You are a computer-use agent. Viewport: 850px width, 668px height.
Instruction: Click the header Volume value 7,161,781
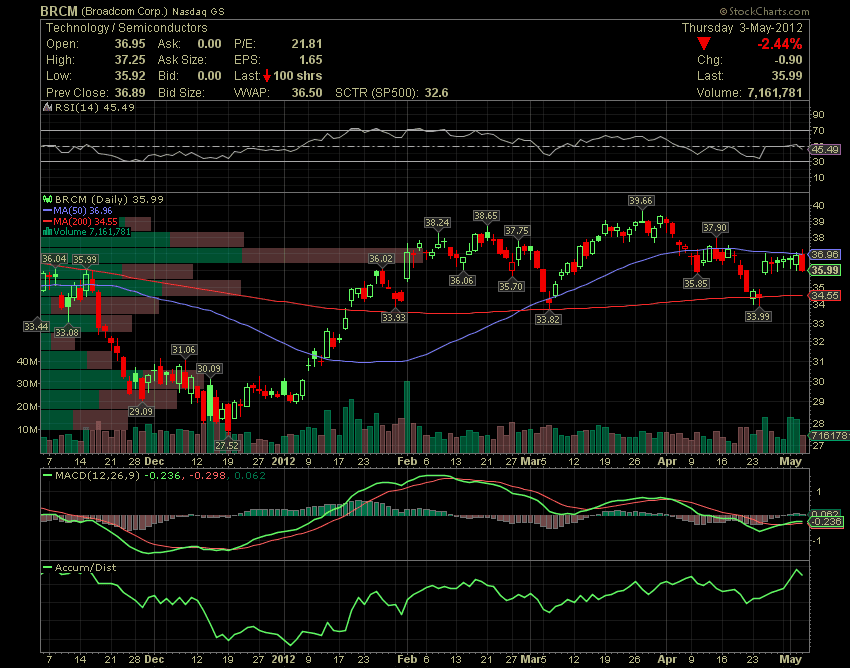pyautogui.click(x=775, y=92)
